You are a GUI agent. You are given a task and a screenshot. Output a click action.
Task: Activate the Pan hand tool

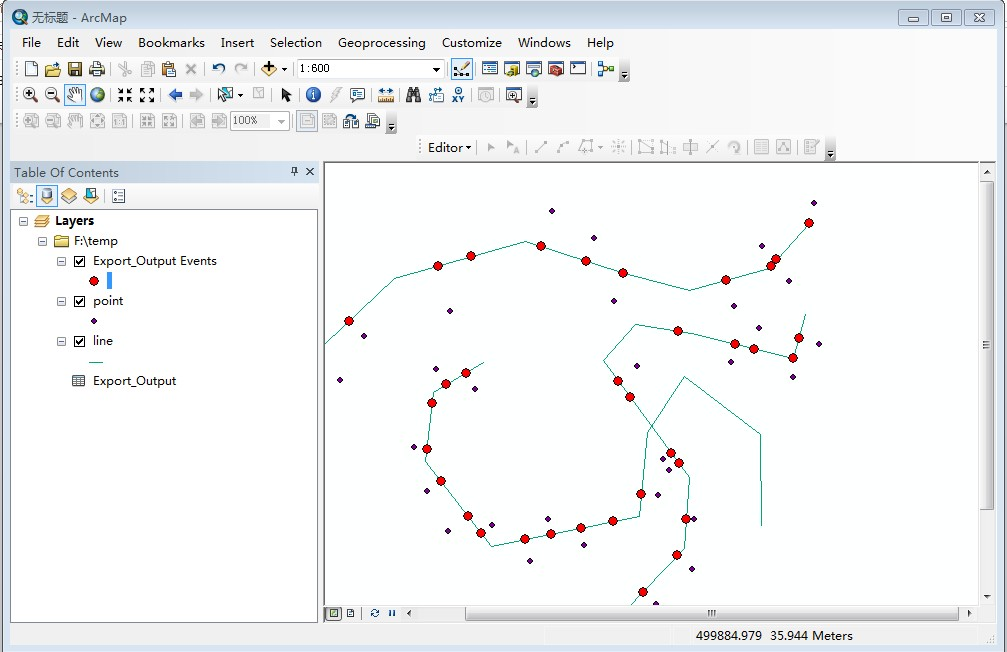[74, 95]
